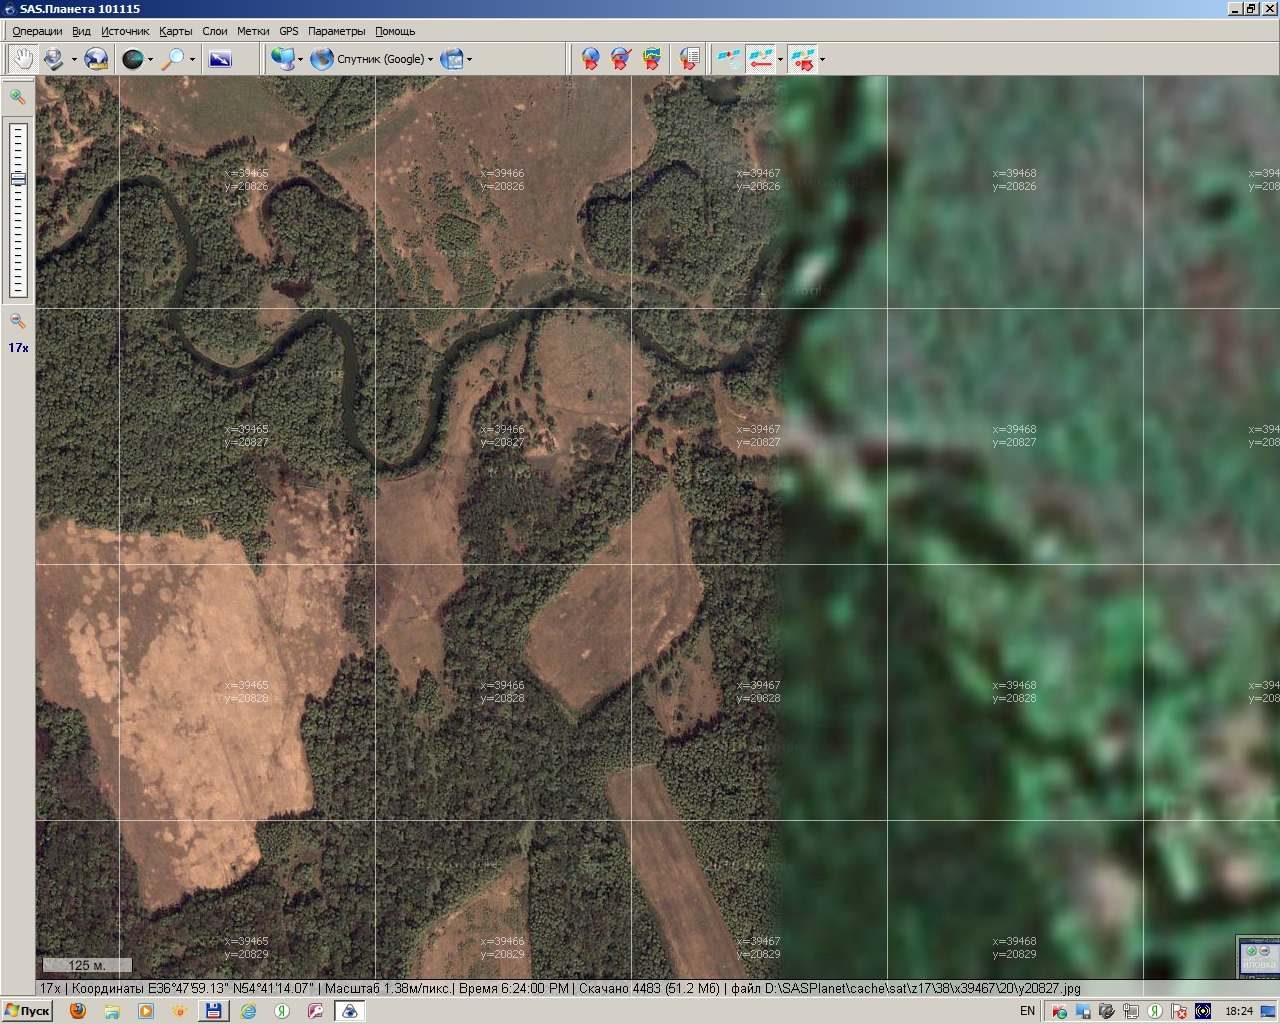Click the Время 6:24:00 PM status entry

(x=514, y=988)
